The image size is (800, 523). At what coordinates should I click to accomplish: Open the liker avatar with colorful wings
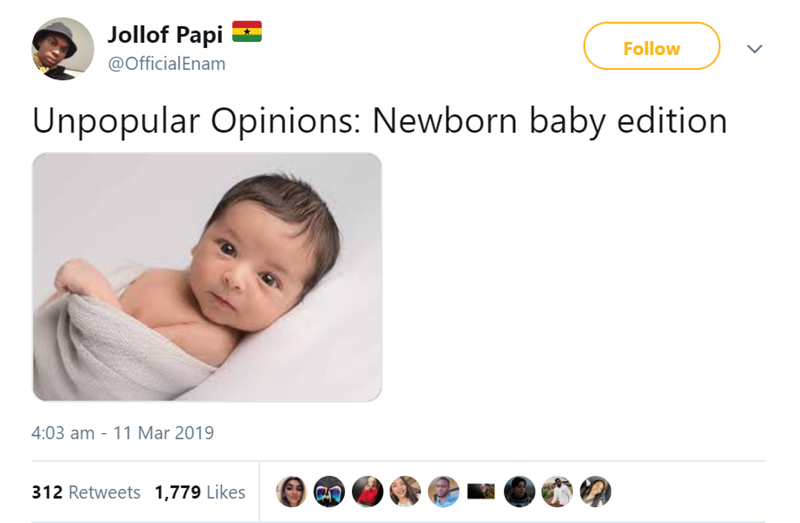pos(329,491)
